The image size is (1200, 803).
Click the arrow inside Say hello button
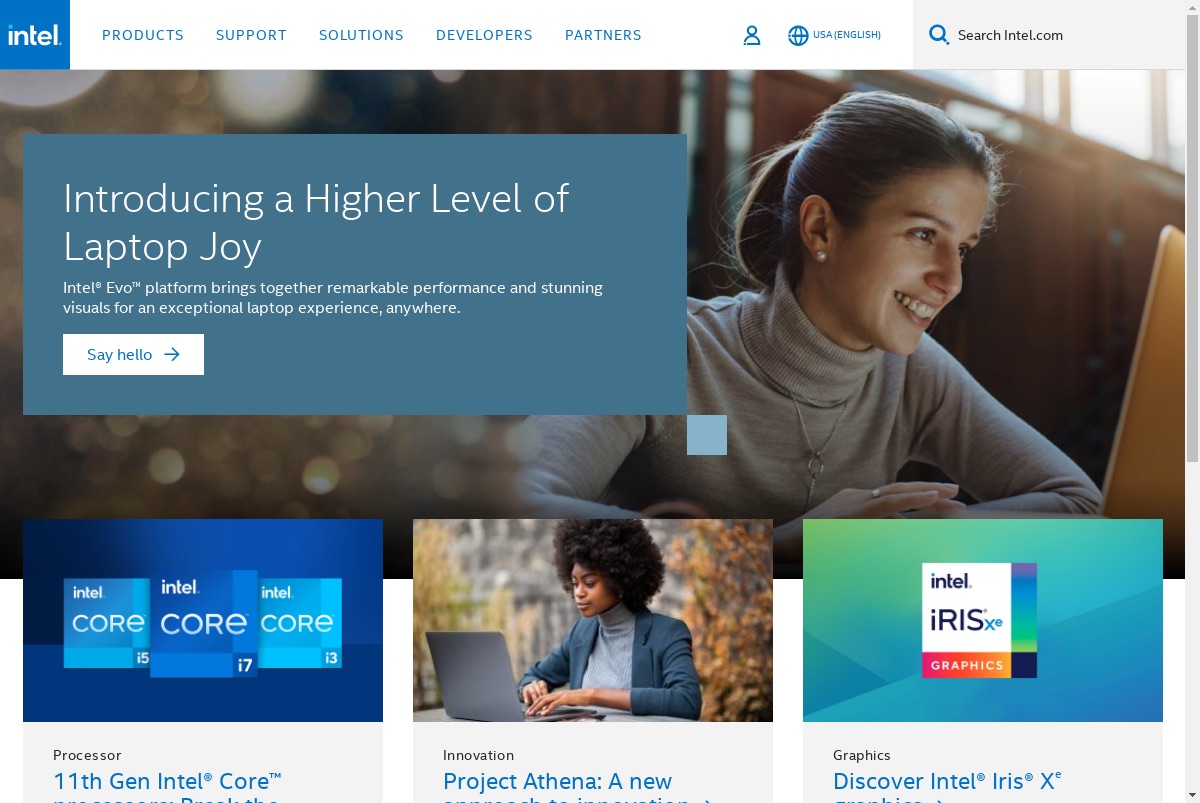172,354
